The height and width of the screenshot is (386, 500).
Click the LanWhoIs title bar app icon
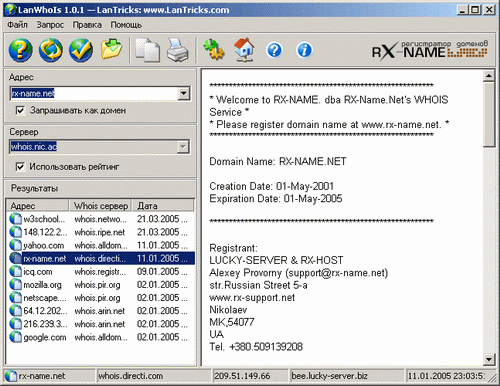pos(10,9)
